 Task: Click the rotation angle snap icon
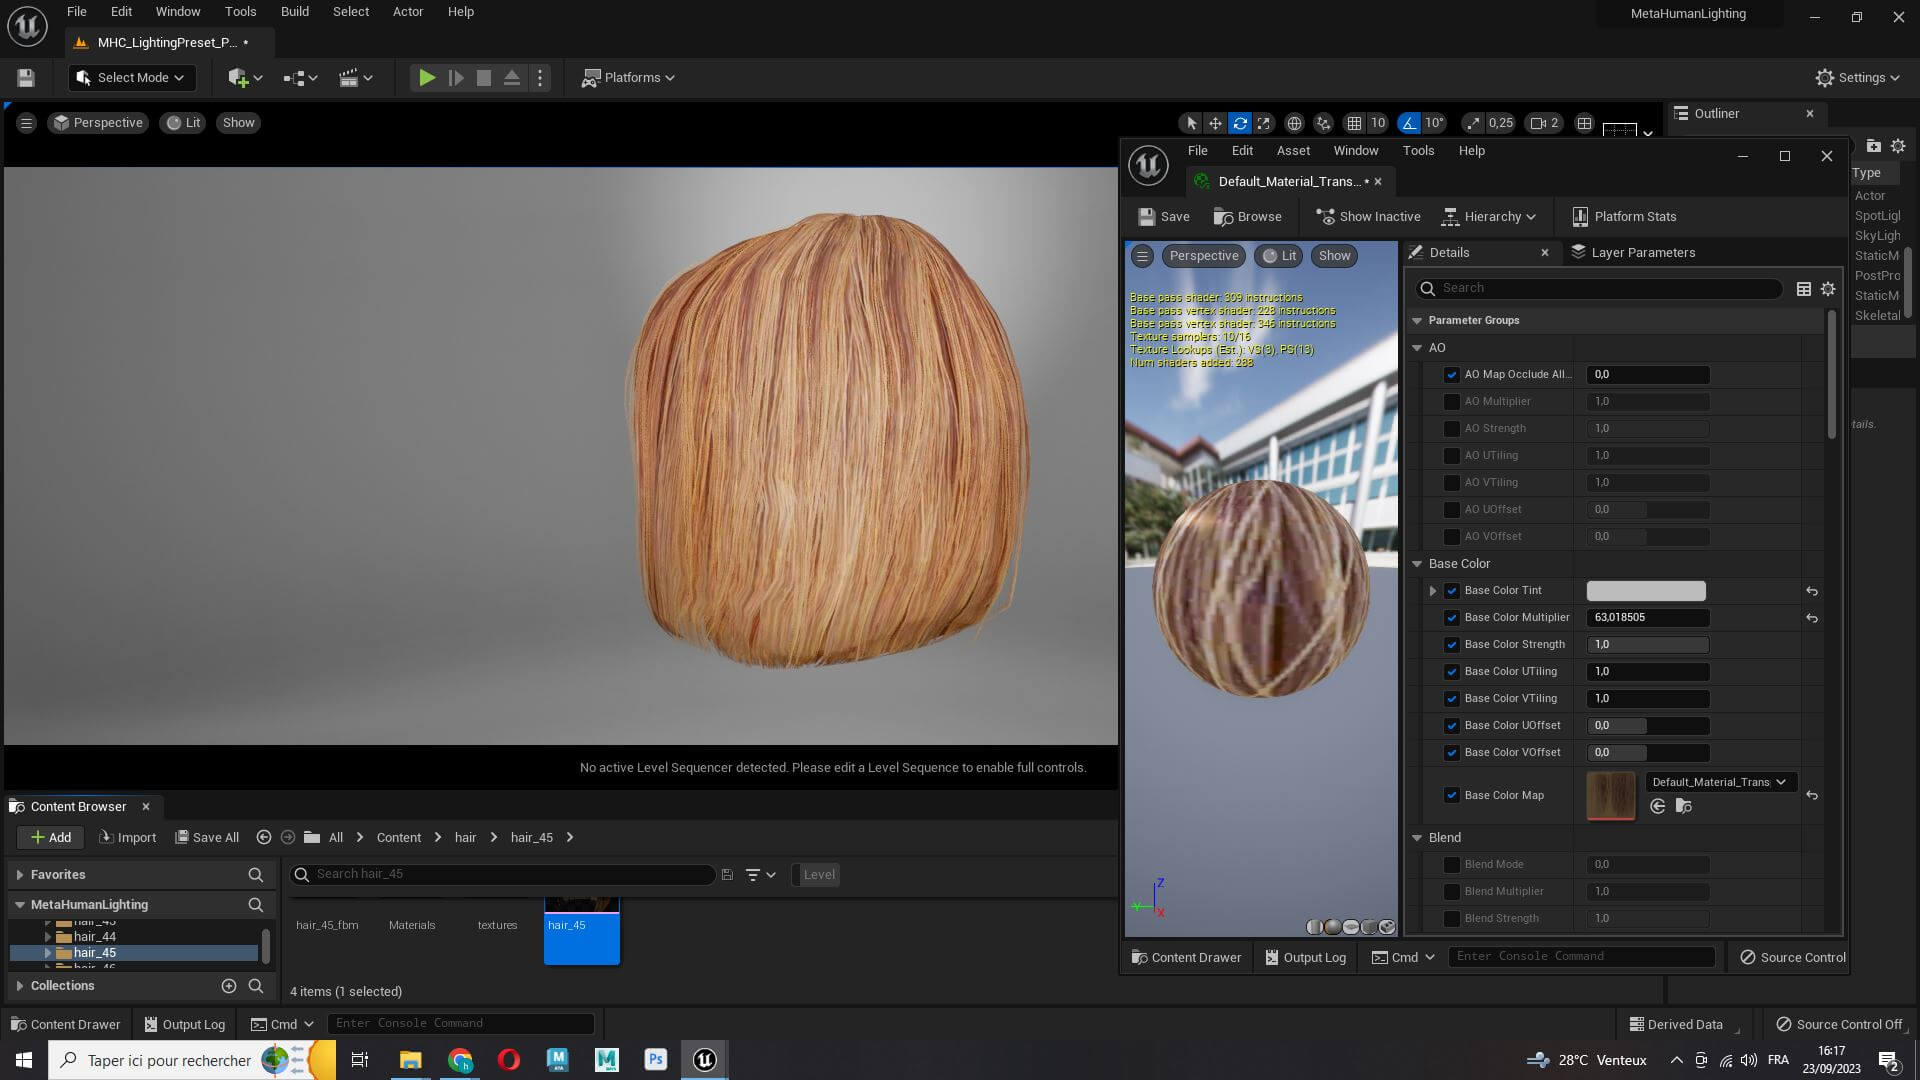pyautogui.click(x=1409, y=123)
